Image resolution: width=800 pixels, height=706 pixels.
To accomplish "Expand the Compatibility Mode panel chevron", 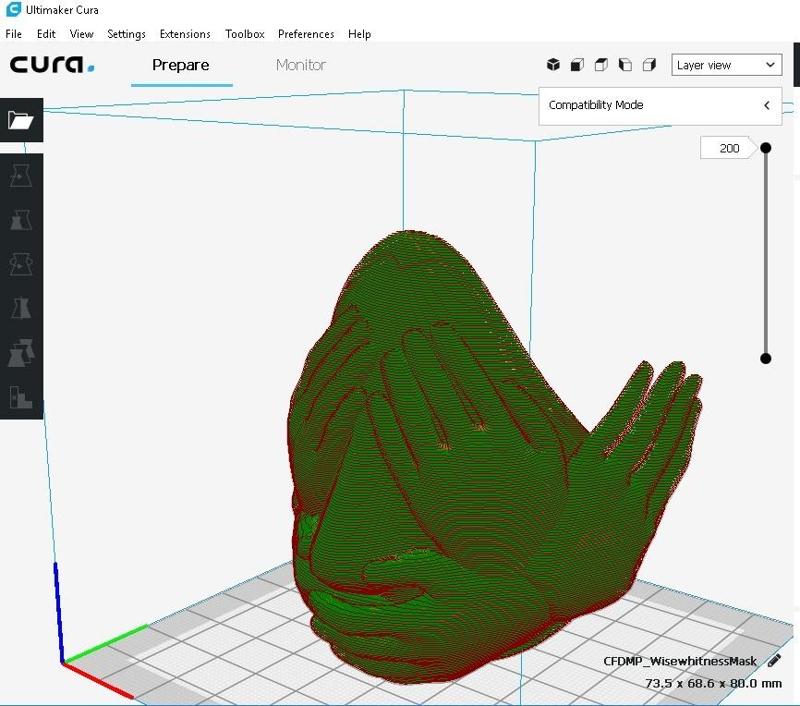I will [x=766, y=105].
